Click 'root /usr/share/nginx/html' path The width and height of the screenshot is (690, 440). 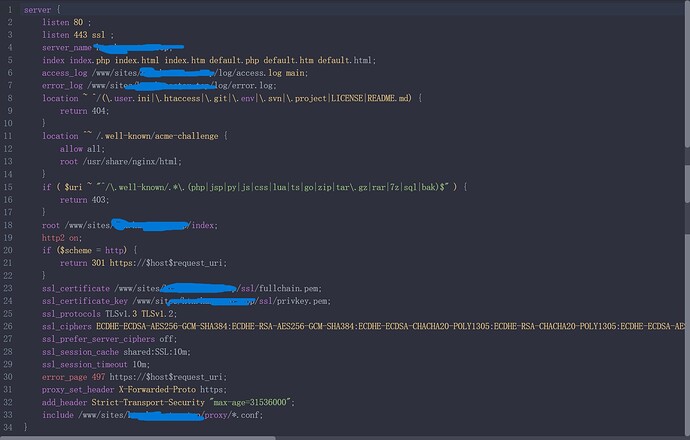pos(121,161)
